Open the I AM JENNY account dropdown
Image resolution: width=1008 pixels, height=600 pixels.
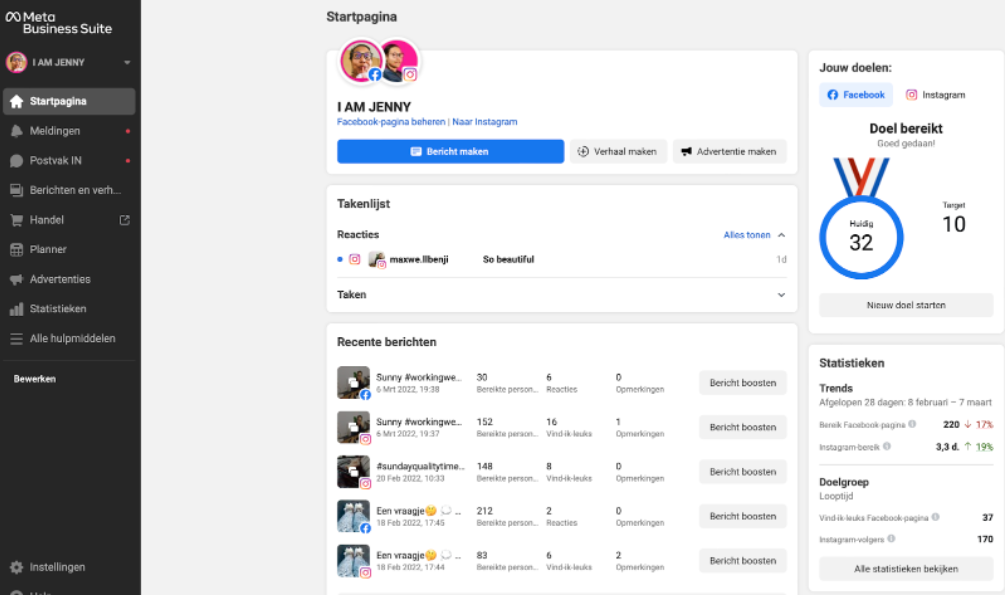[x=70, y=62]
